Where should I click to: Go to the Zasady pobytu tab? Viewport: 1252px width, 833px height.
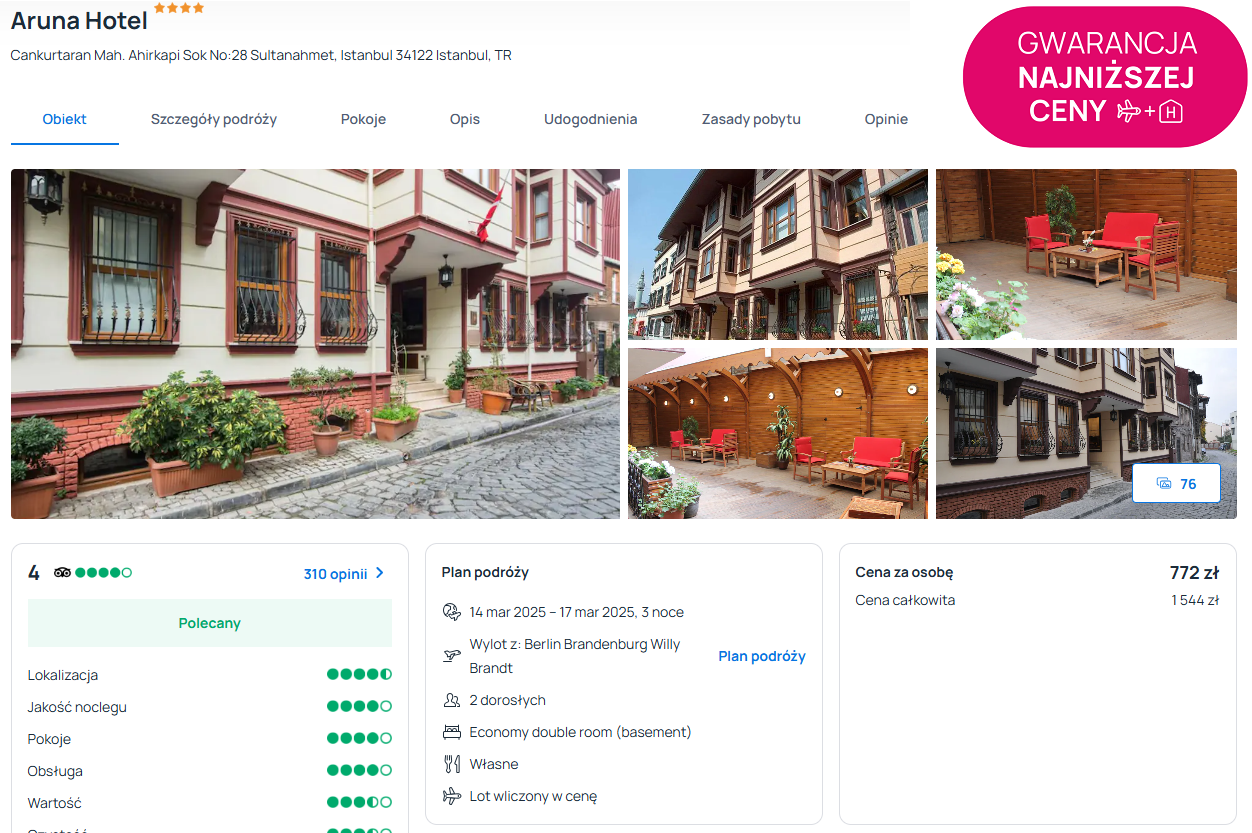tap(751, 119)
